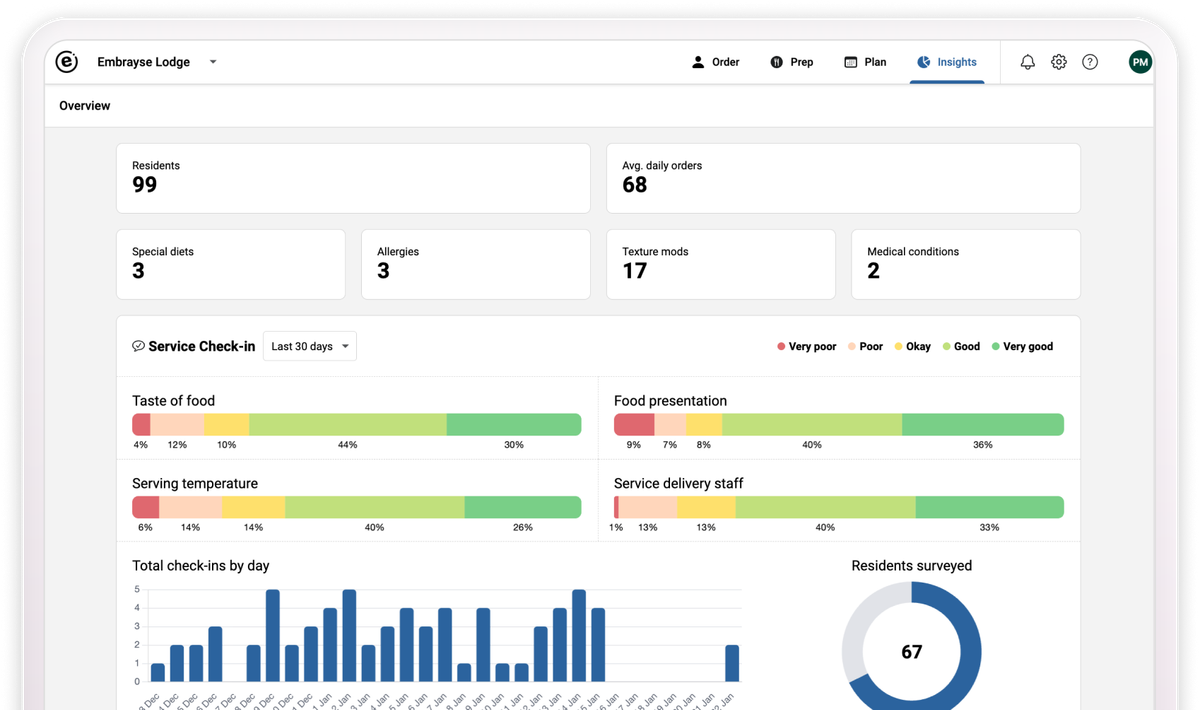Image resolution: width=1200 pixels, height=710 pixels.
Task: Click the 30% Very good segment of Taste of food
Action: [x=514, y=424]
